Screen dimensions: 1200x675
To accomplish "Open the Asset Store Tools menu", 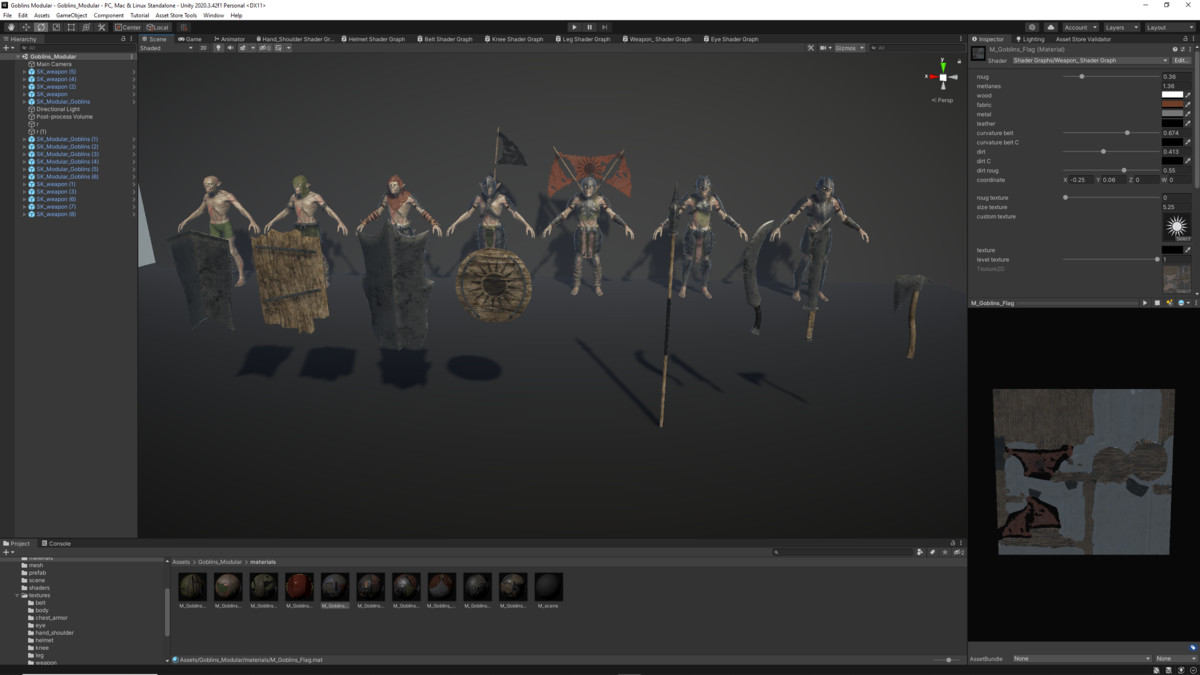I will coord(176,16).
